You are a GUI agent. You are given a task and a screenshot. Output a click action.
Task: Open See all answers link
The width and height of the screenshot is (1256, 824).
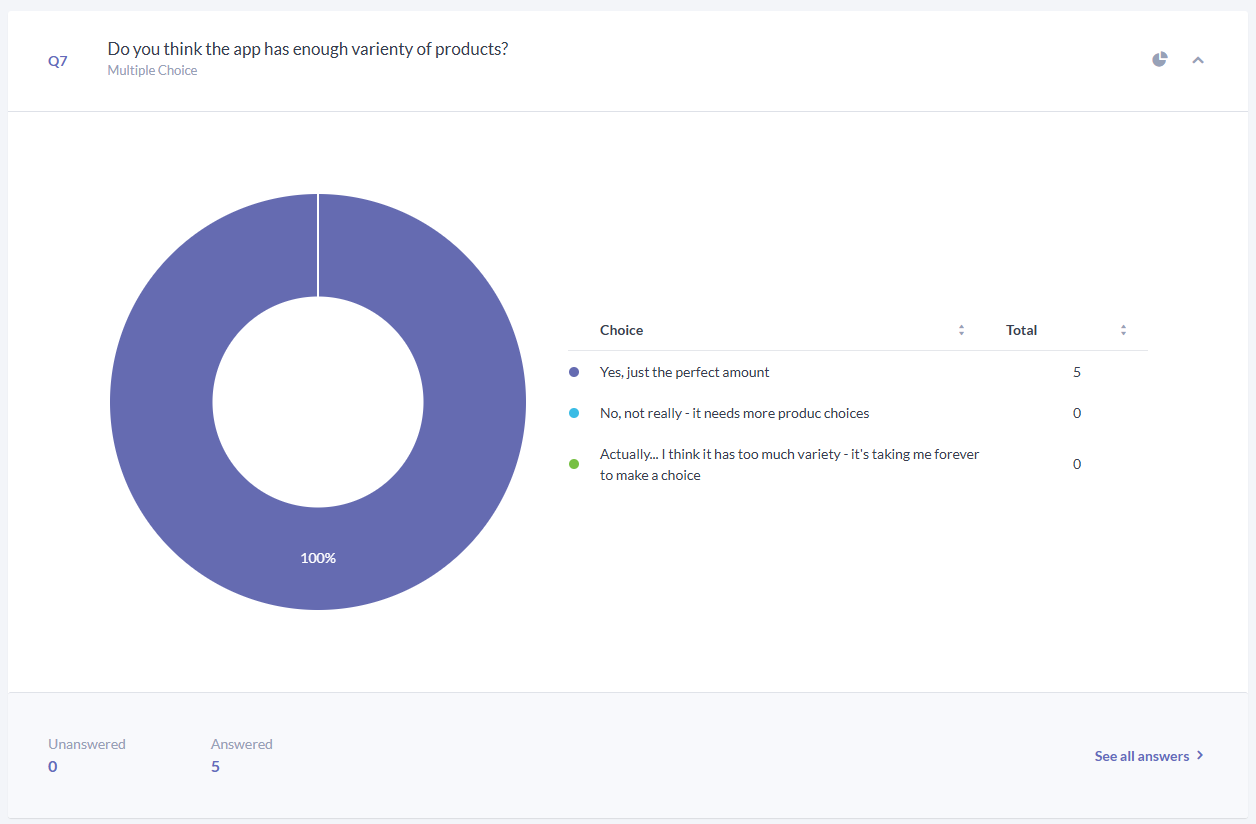click(x=1142, y=756)
